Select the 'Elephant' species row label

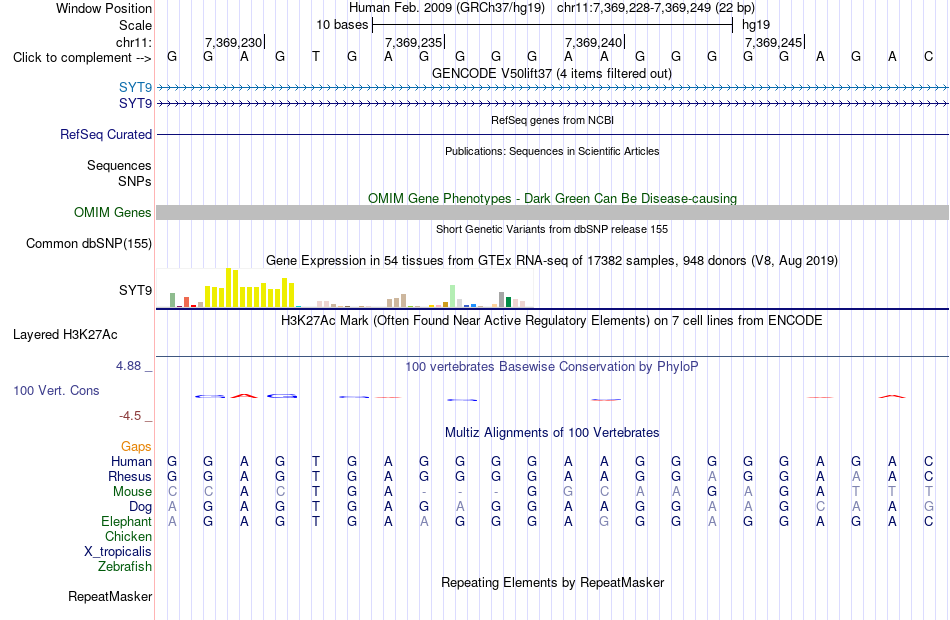click(126, 522)
